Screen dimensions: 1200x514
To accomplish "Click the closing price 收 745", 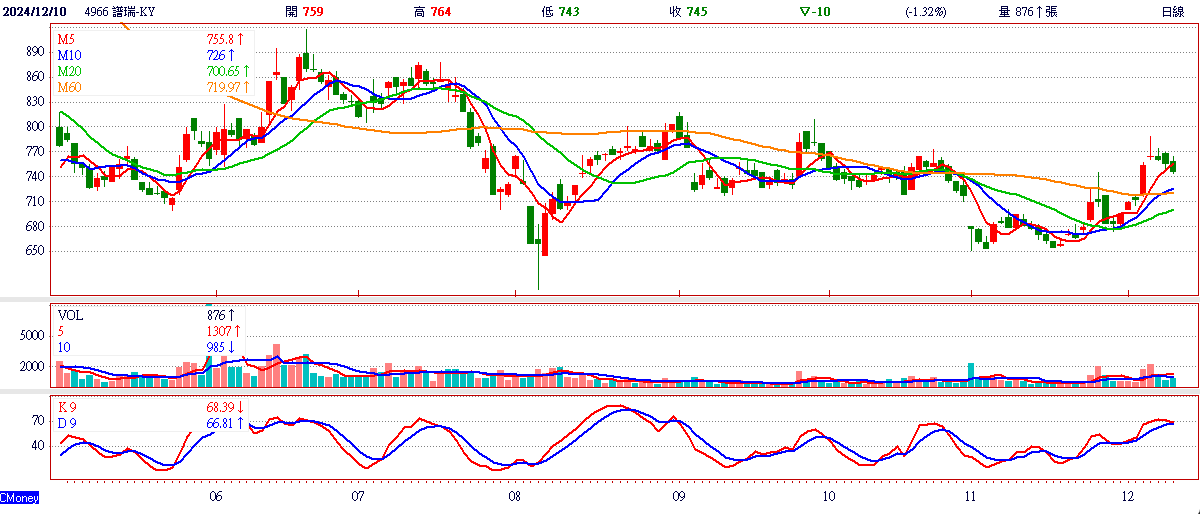I will pyautogui.click(x=690, y=12).
